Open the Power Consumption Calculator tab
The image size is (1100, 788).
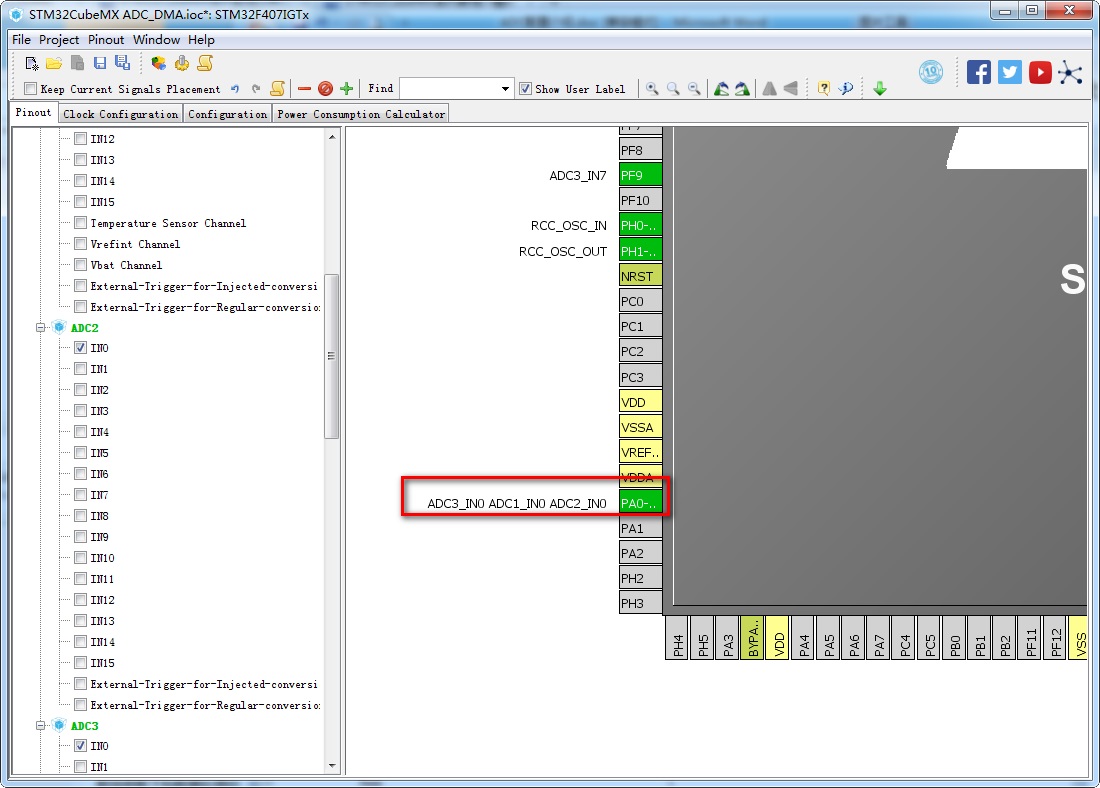[361, 114]
